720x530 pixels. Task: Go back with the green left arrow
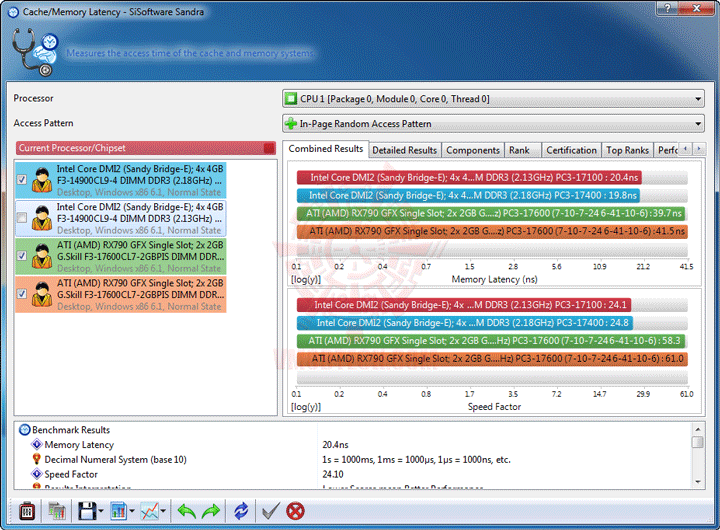coord(186,511)
